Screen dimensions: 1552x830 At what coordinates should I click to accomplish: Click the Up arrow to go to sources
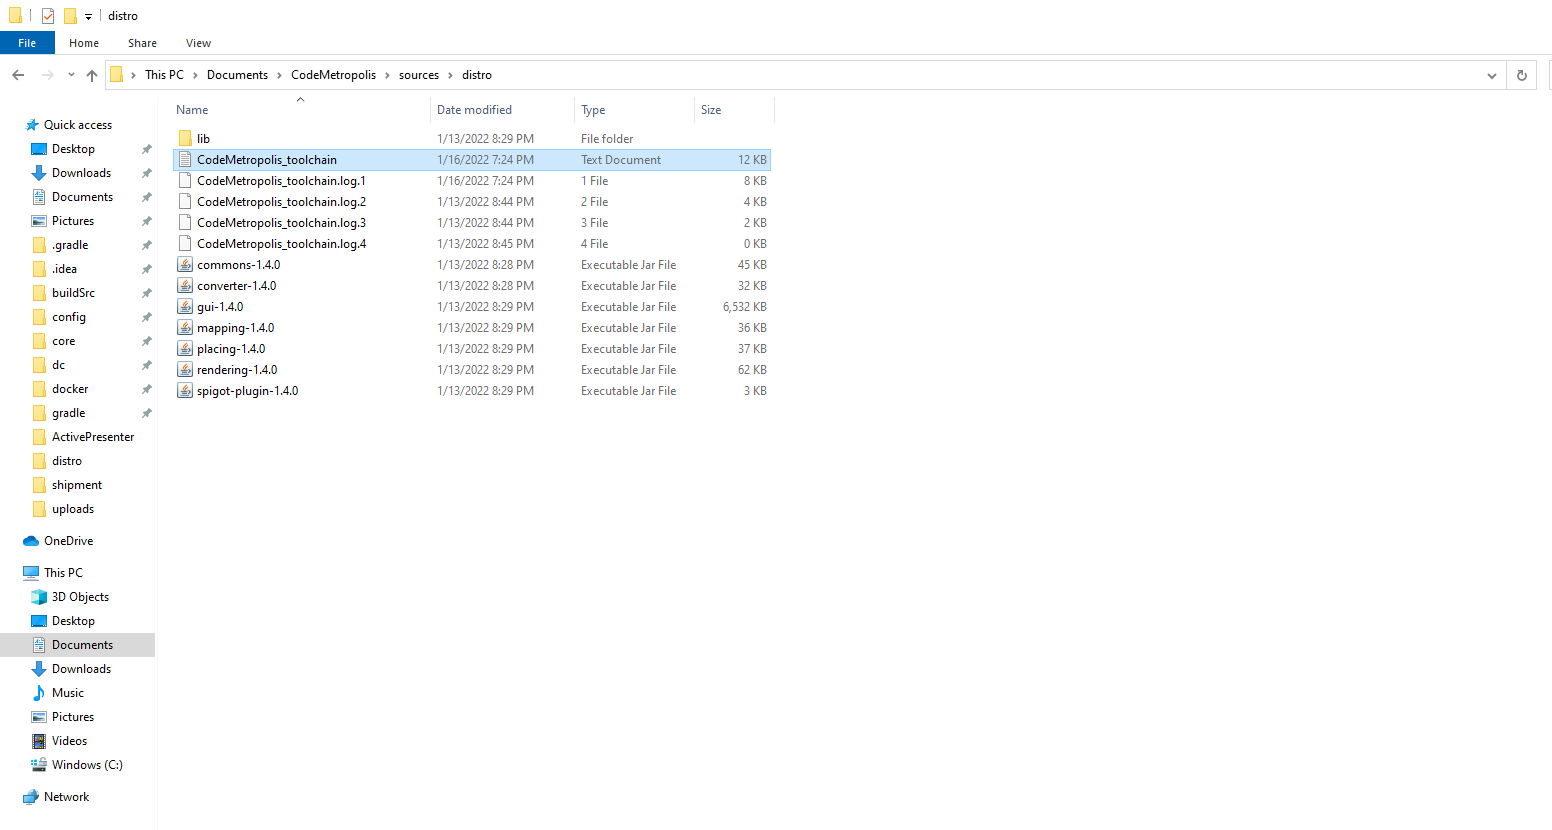point(91,75)
